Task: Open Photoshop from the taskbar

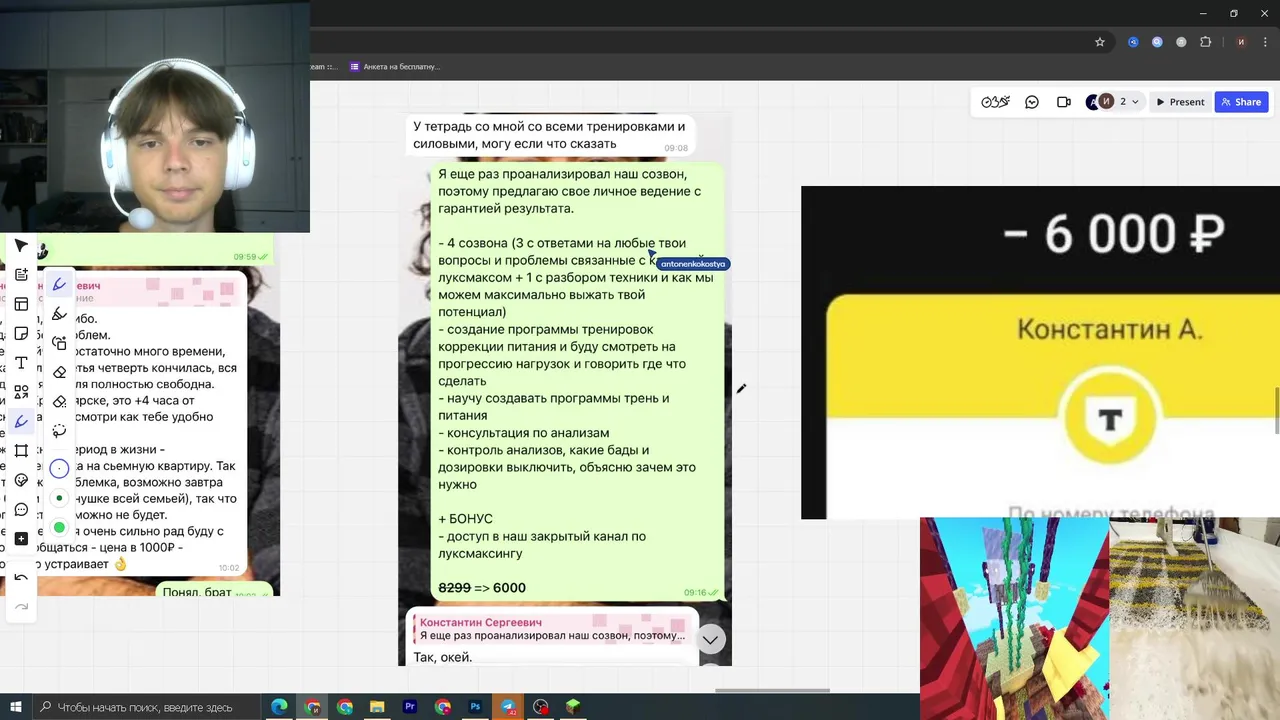Action: (x=475, y=707)
